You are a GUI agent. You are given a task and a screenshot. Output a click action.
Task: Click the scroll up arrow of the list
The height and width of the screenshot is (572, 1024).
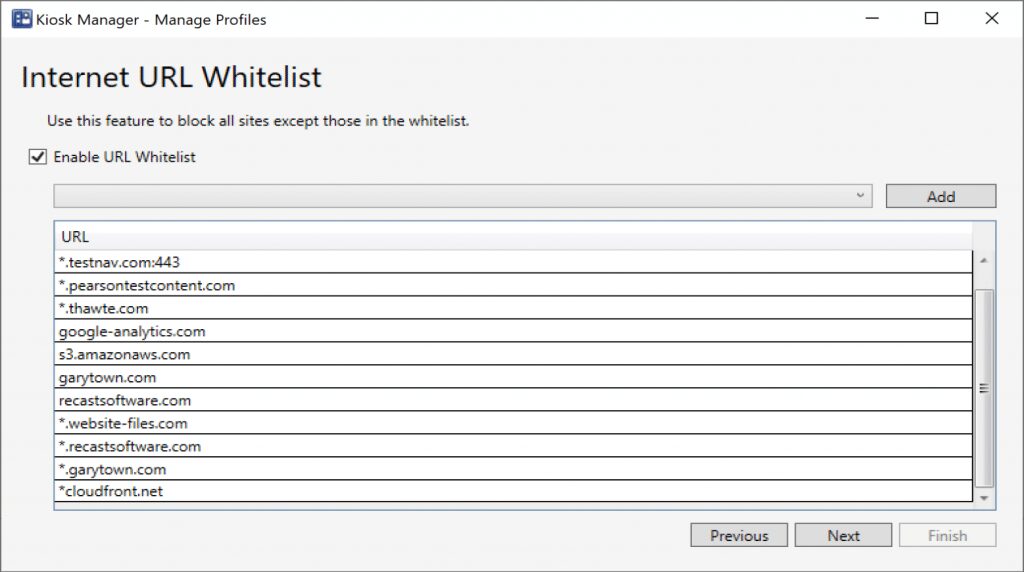click(984, 261)
